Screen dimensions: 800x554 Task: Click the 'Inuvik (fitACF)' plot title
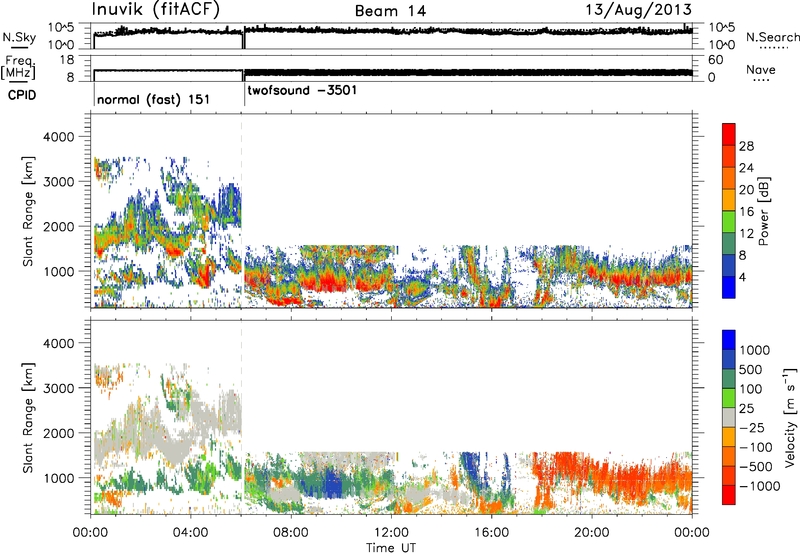(156, 10)
